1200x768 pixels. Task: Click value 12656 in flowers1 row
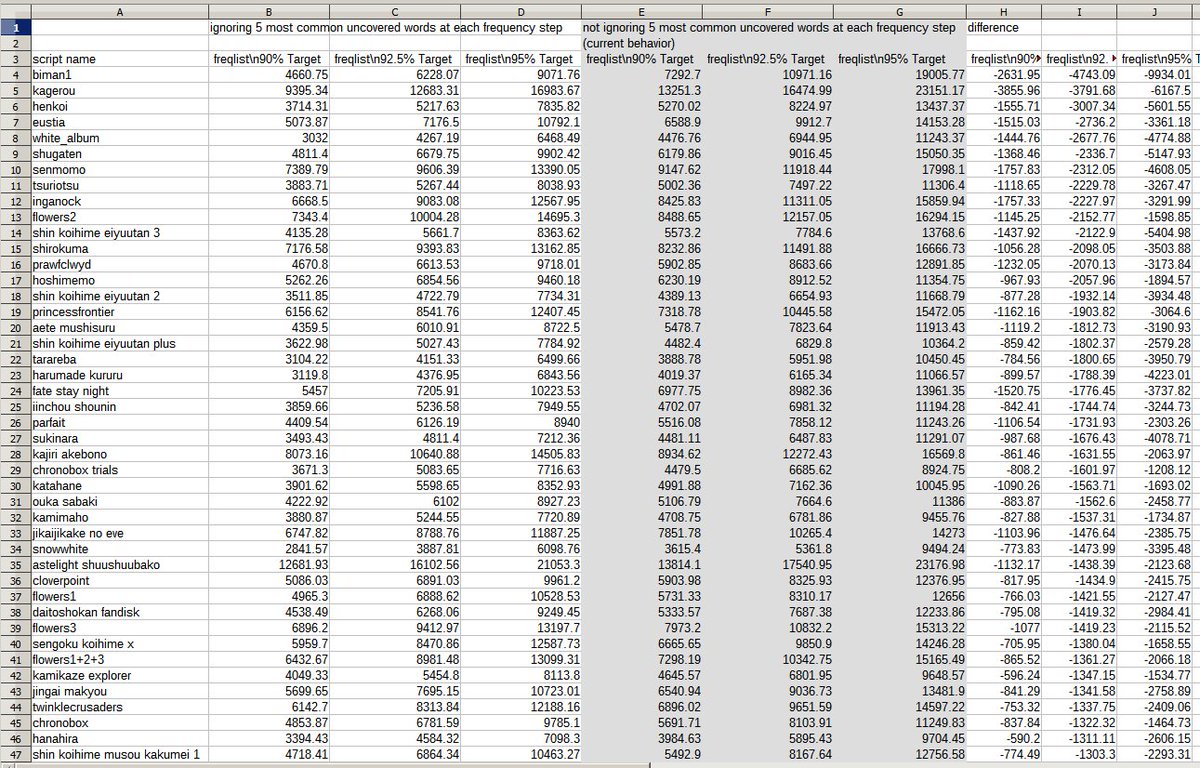[900, 596]
